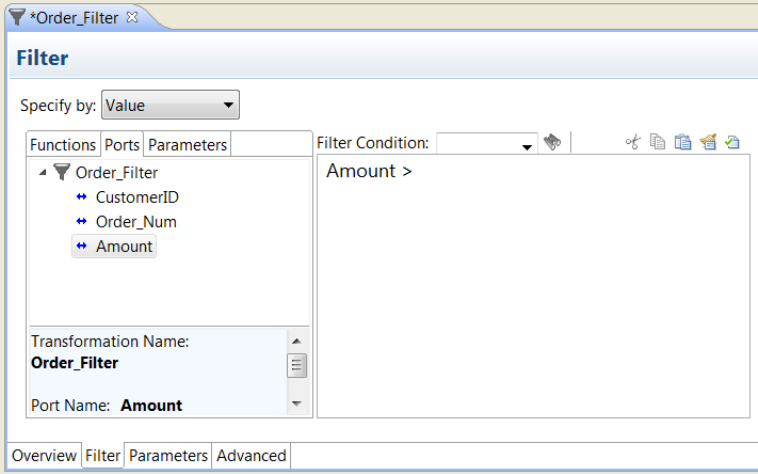This screenshot has height=474, width=758.
Task: Click the clear expression brush icon
Action: coord(708,143)
